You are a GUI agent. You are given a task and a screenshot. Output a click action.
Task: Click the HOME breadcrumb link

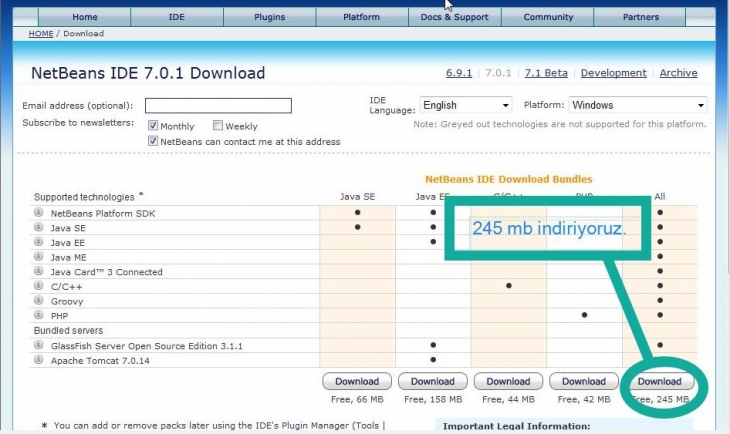[41, 34]
